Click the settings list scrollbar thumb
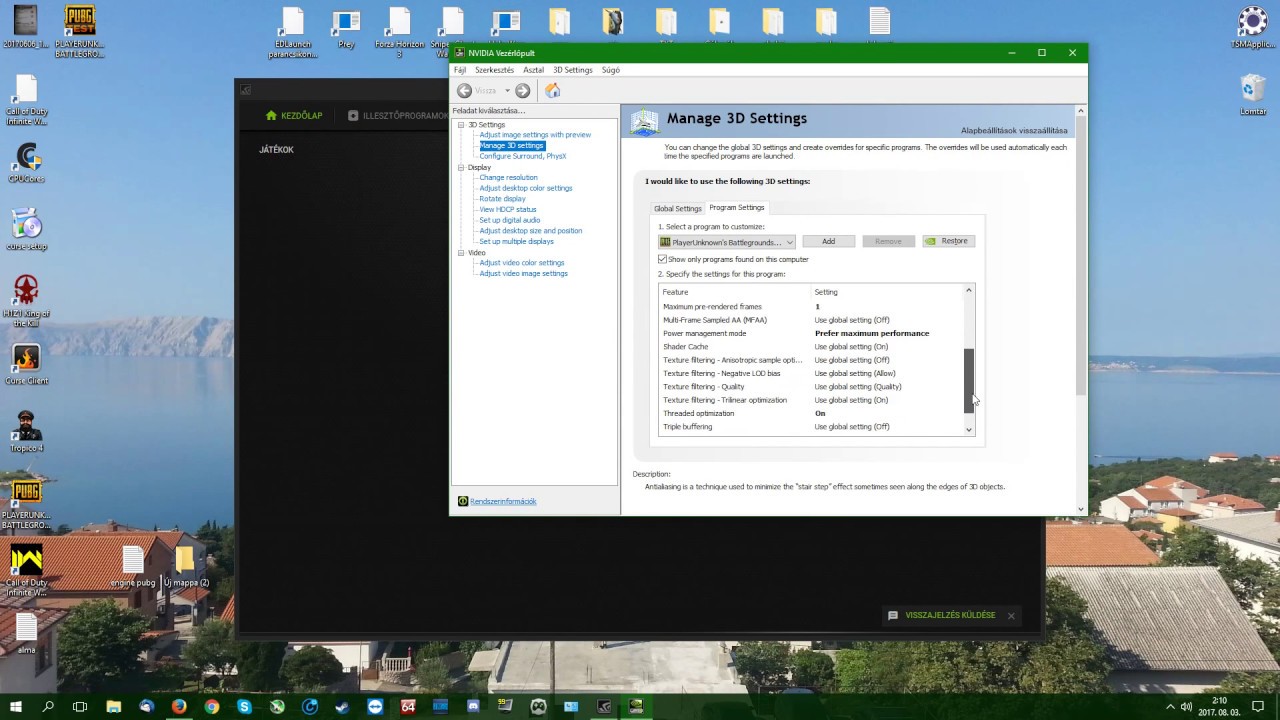The width and height of the screenshot is (1280, 720). (968, 380)
